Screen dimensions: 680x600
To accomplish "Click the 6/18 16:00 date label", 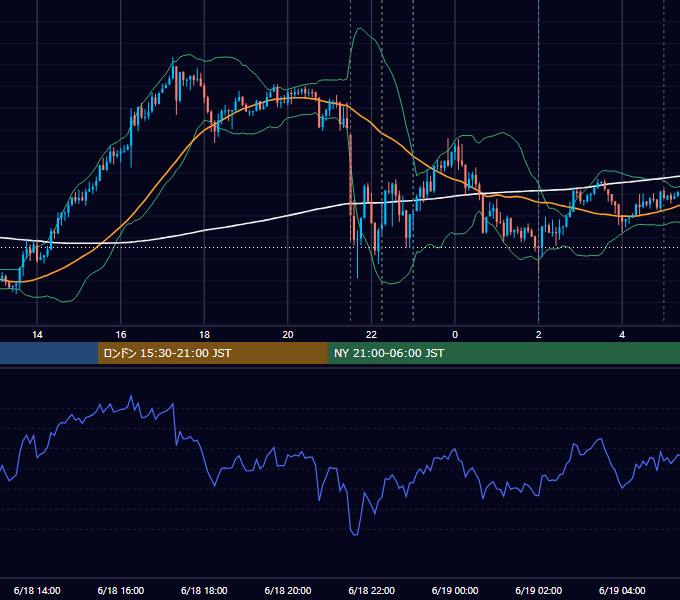I will coord(121,590).
